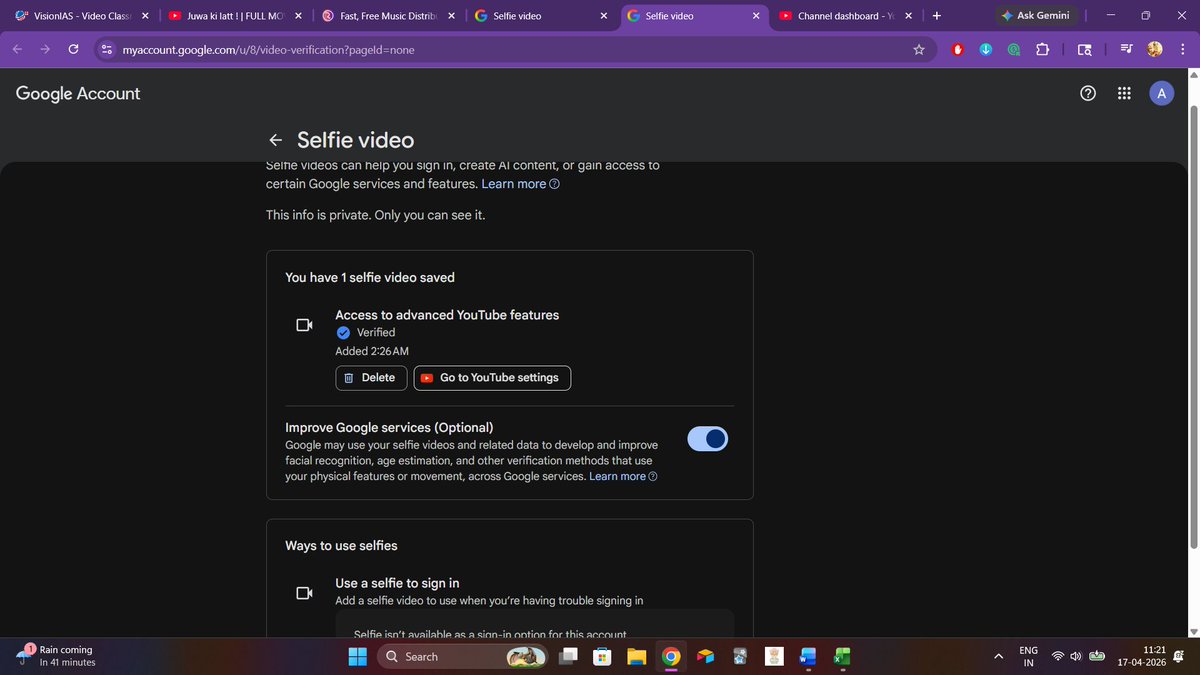
Task: Click the Delete selfie video button
Action: click(x=372, y=378)
